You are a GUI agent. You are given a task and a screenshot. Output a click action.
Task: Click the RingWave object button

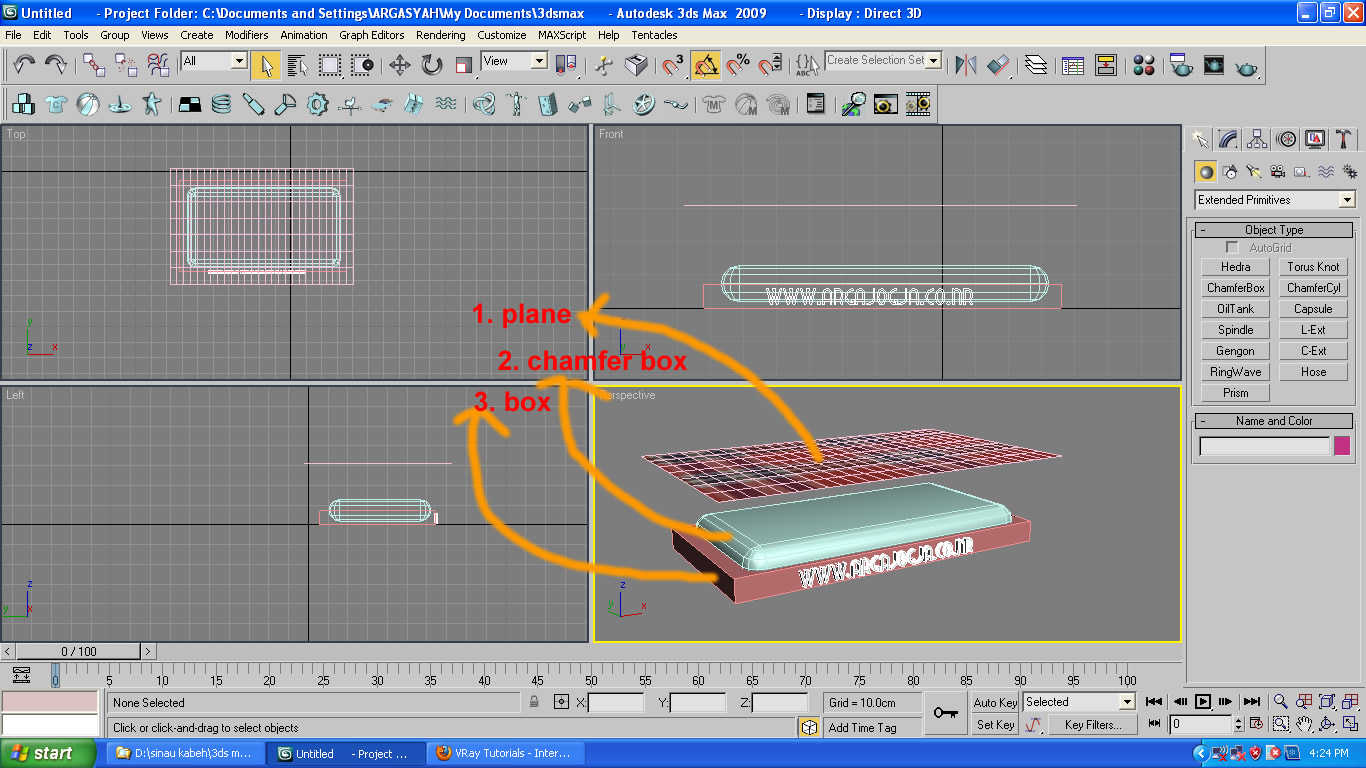[1236, 372]
